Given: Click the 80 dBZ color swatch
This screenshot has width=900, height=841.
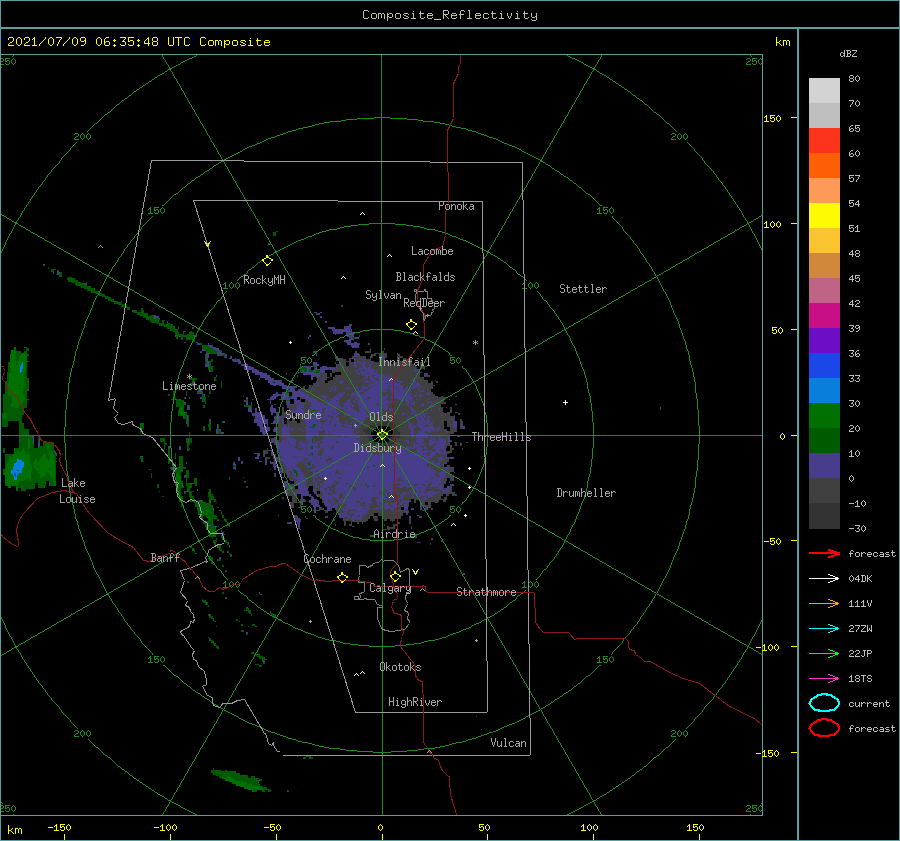Looking at the screenshot, I should [824, 90].
